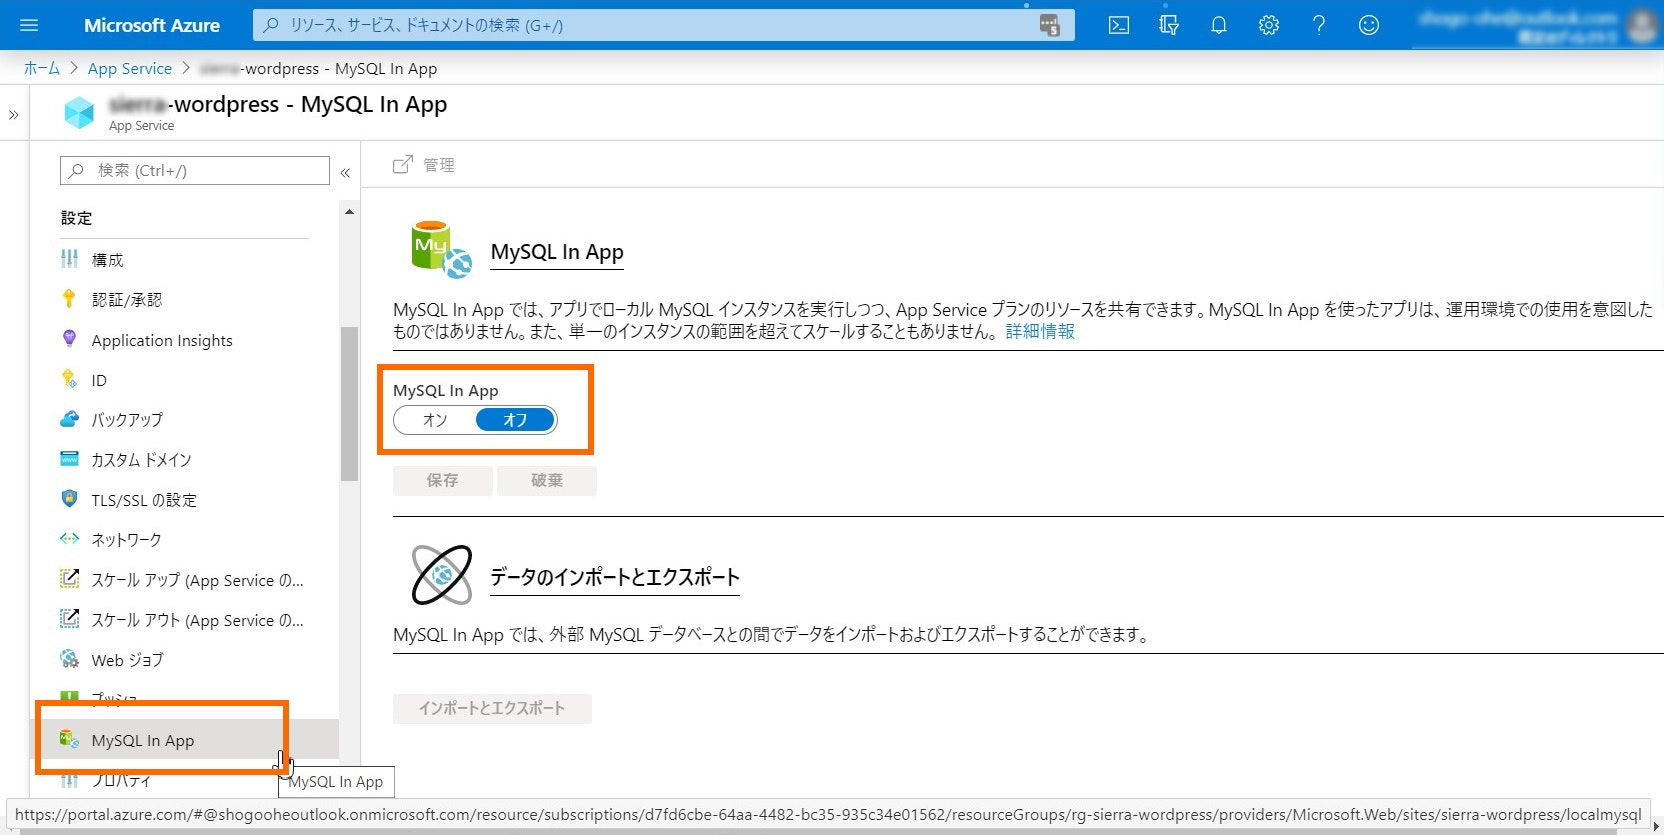Click the 管理 external link icon
Viewport: 1664px width, 835px height.
(402, 165)
